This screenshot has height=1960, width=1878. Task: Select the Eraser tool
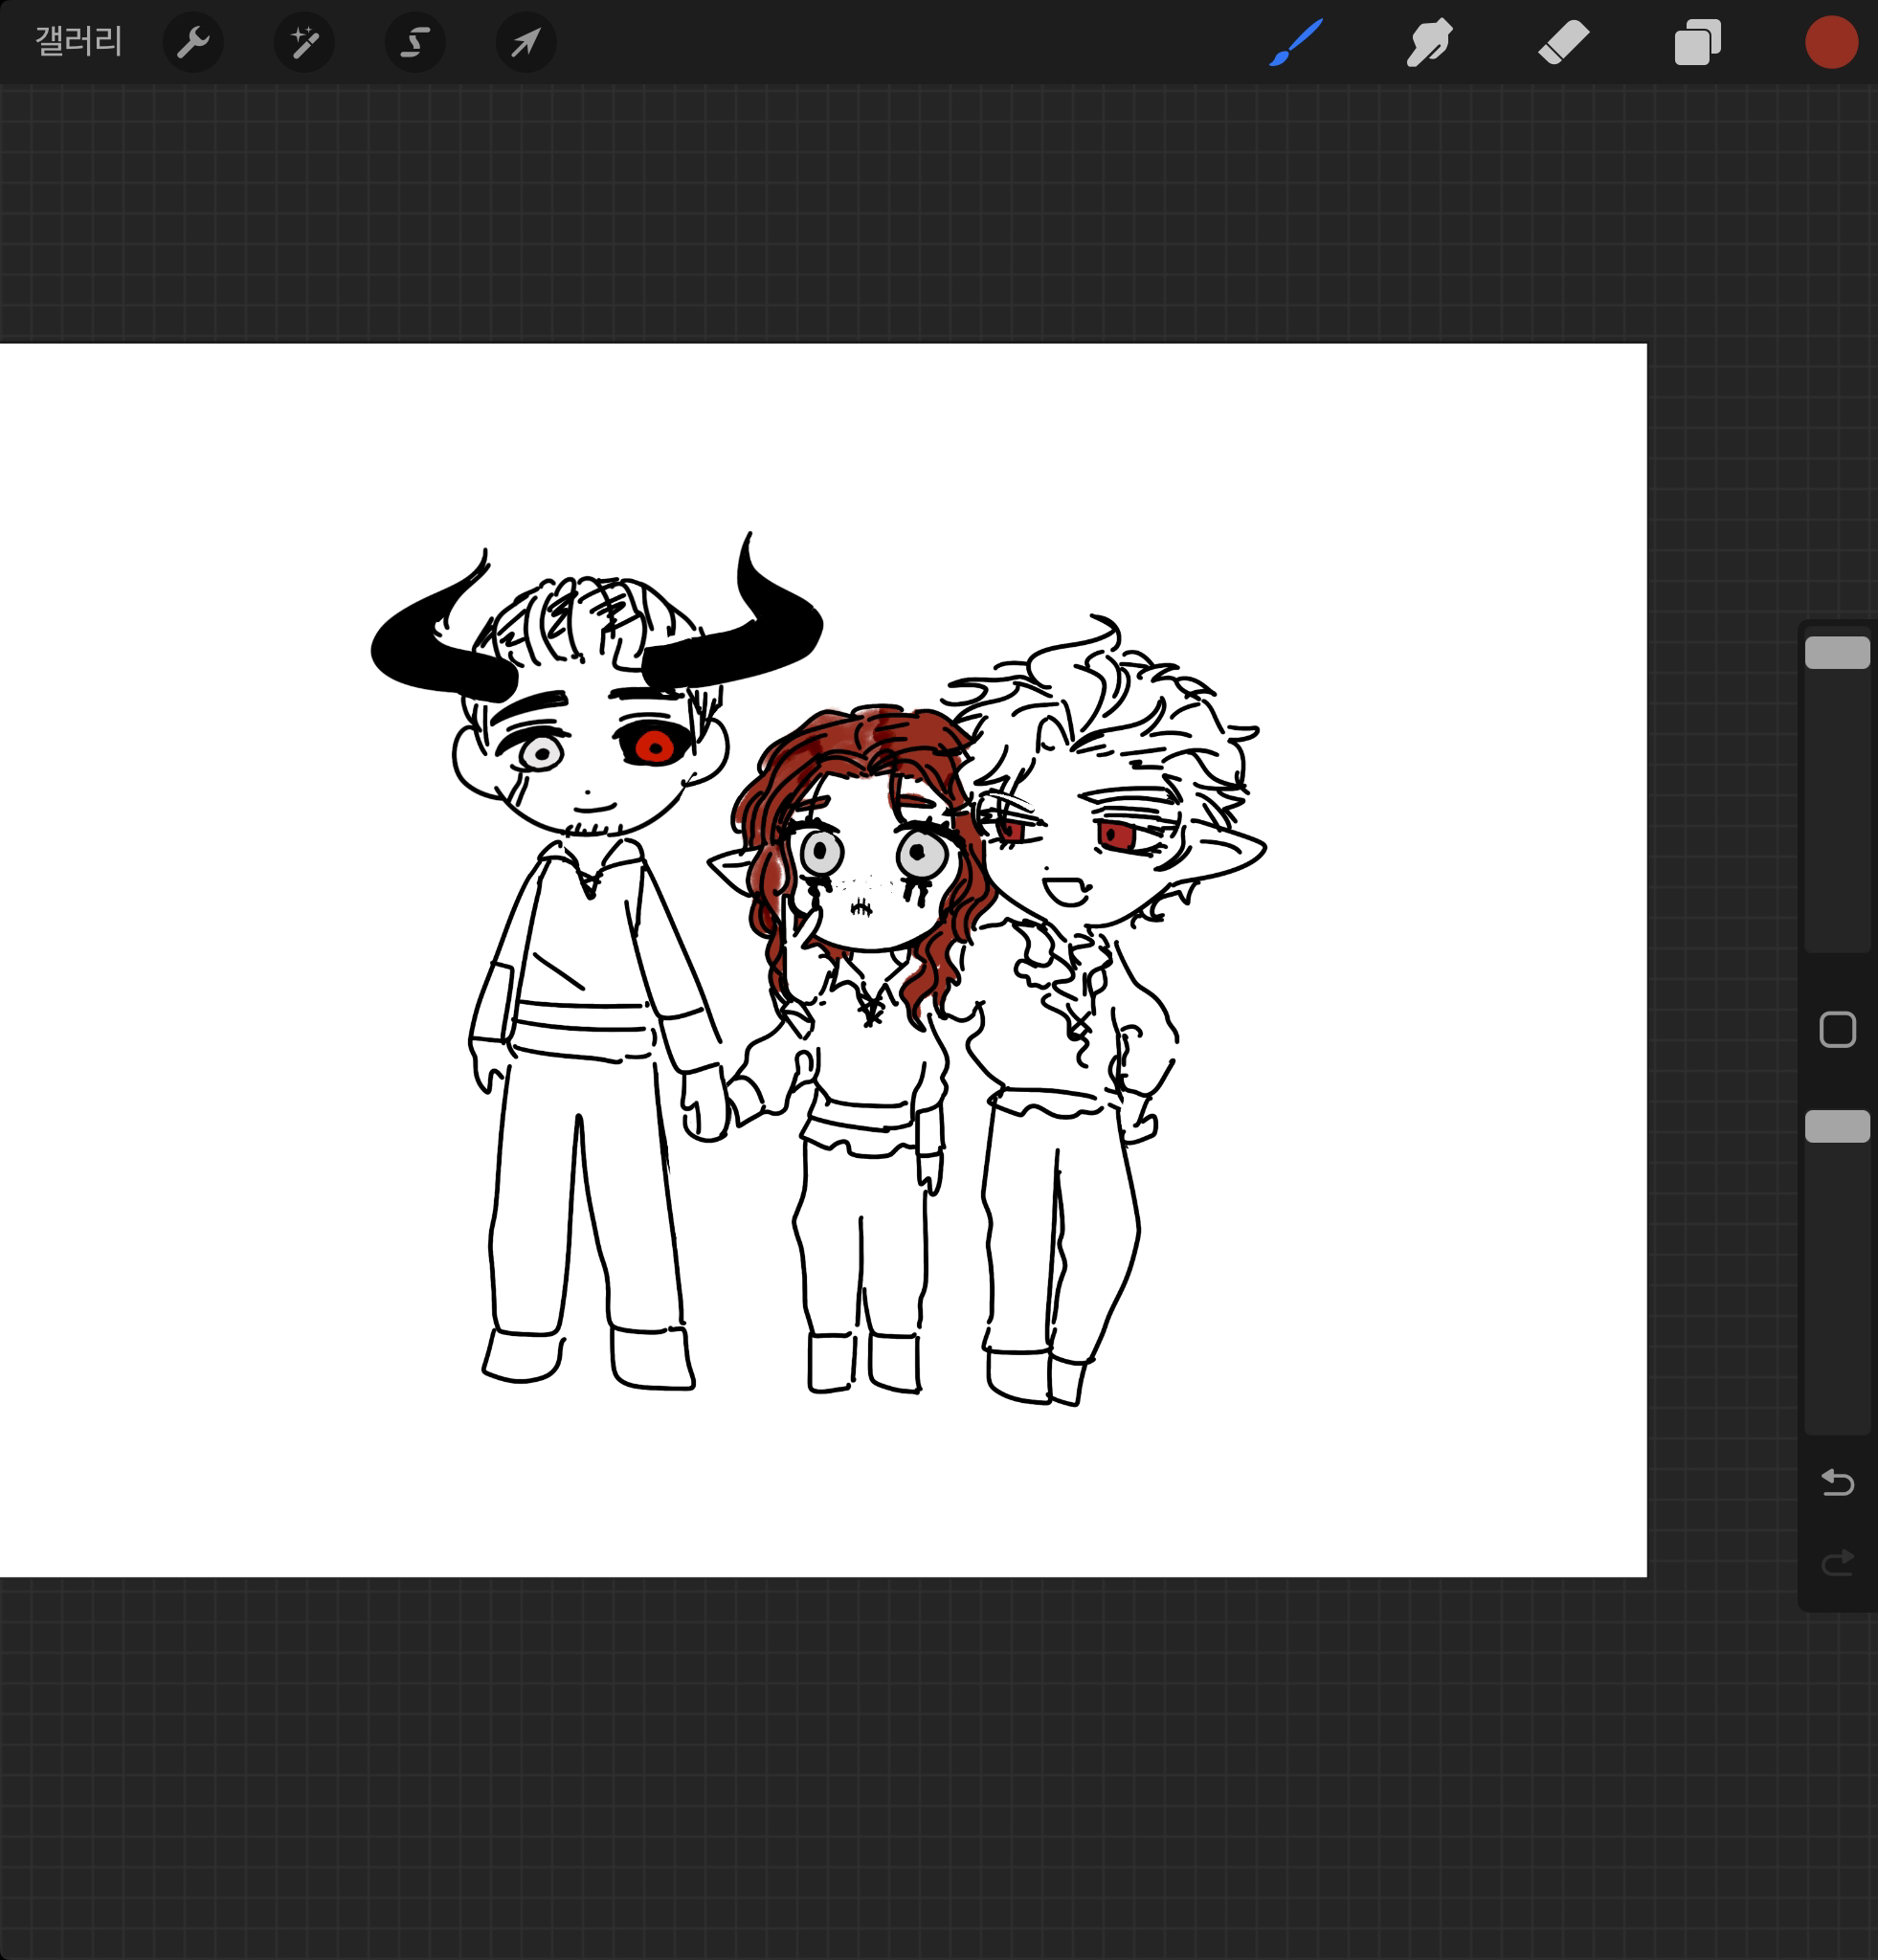coord(1564,42)
